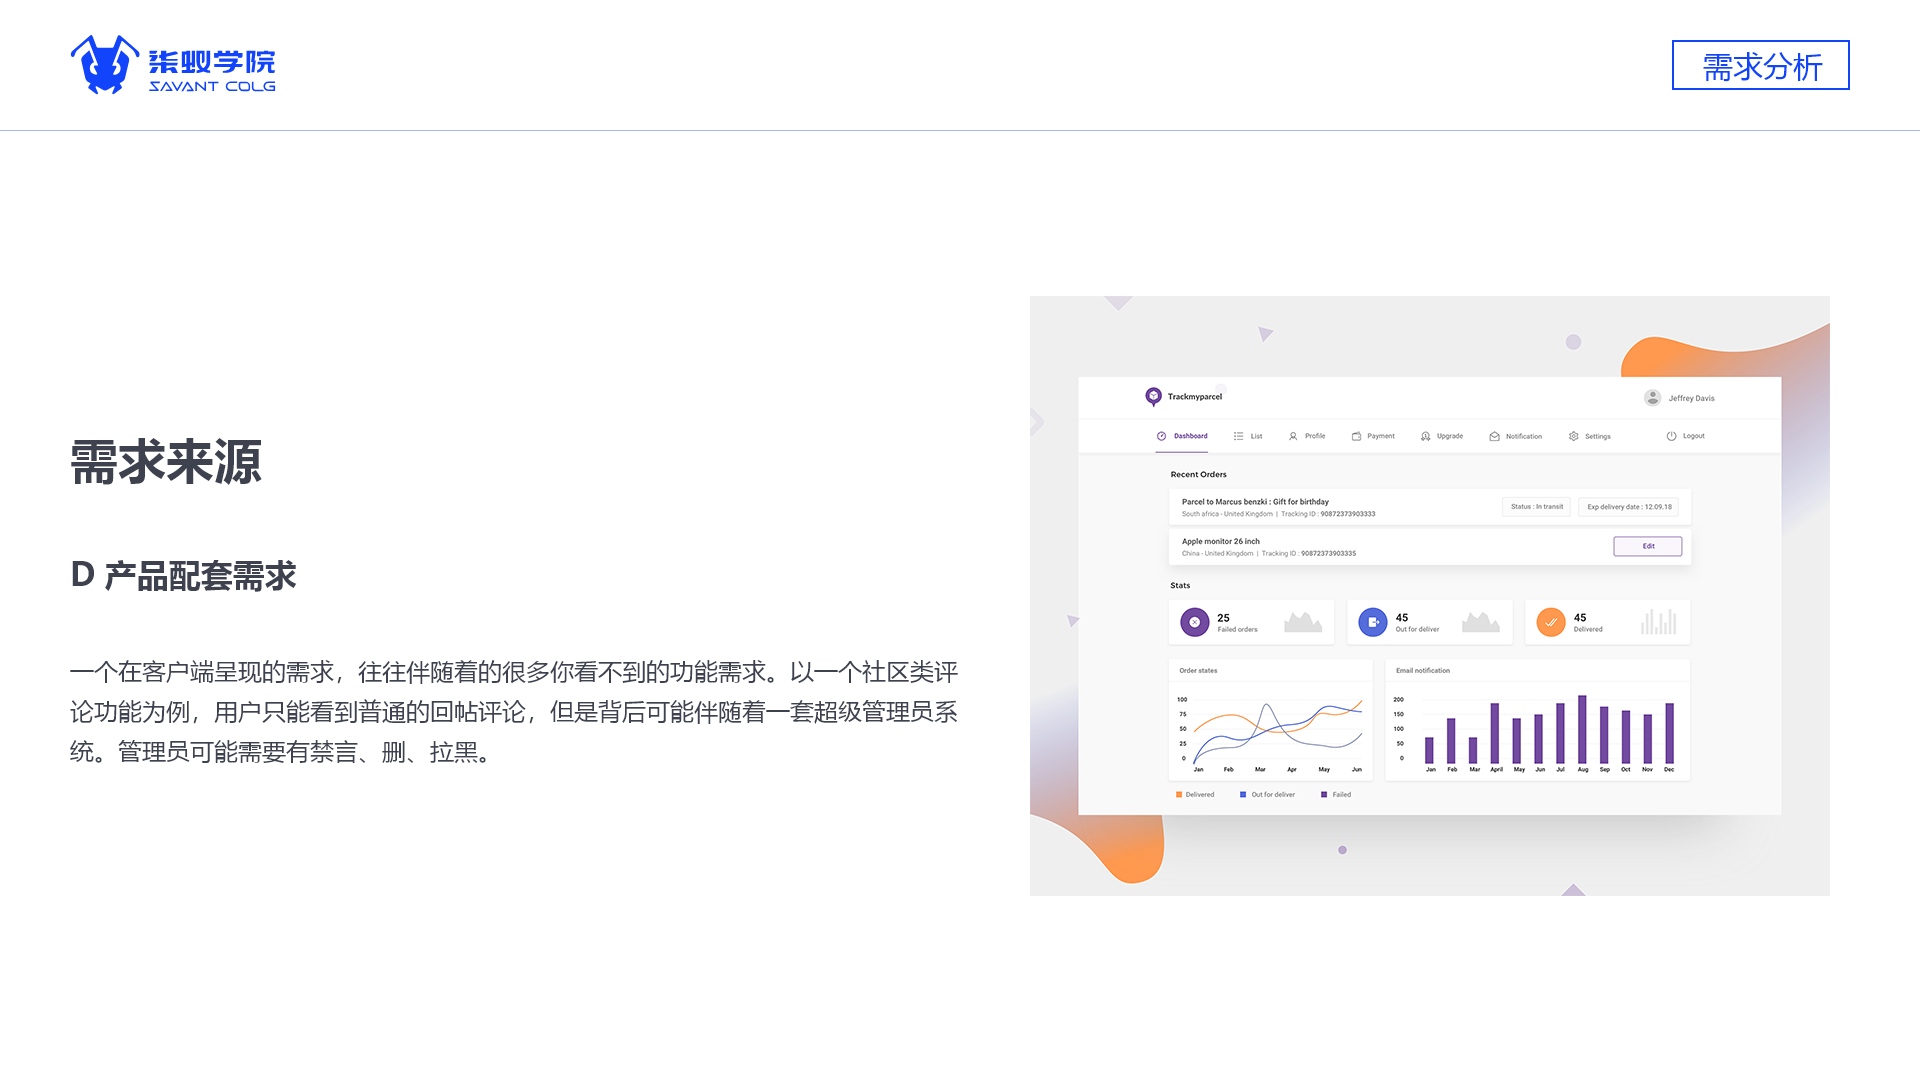Click the Jeffrey Davis user avatar
1920x1080 pixels.
click(x=1652, y=398)
